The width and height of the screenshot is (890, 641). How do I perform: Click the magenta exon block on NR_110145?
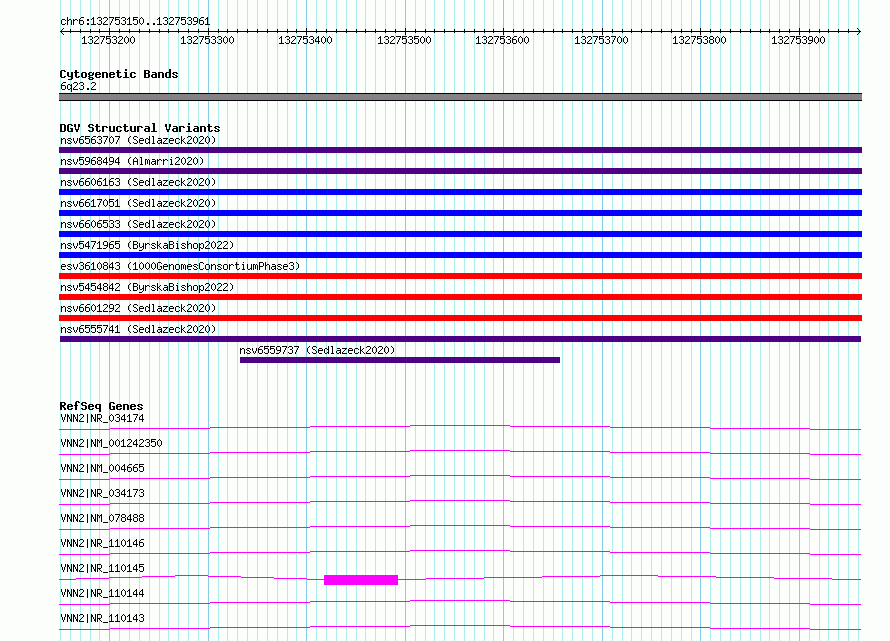click(x=361, y=580)
